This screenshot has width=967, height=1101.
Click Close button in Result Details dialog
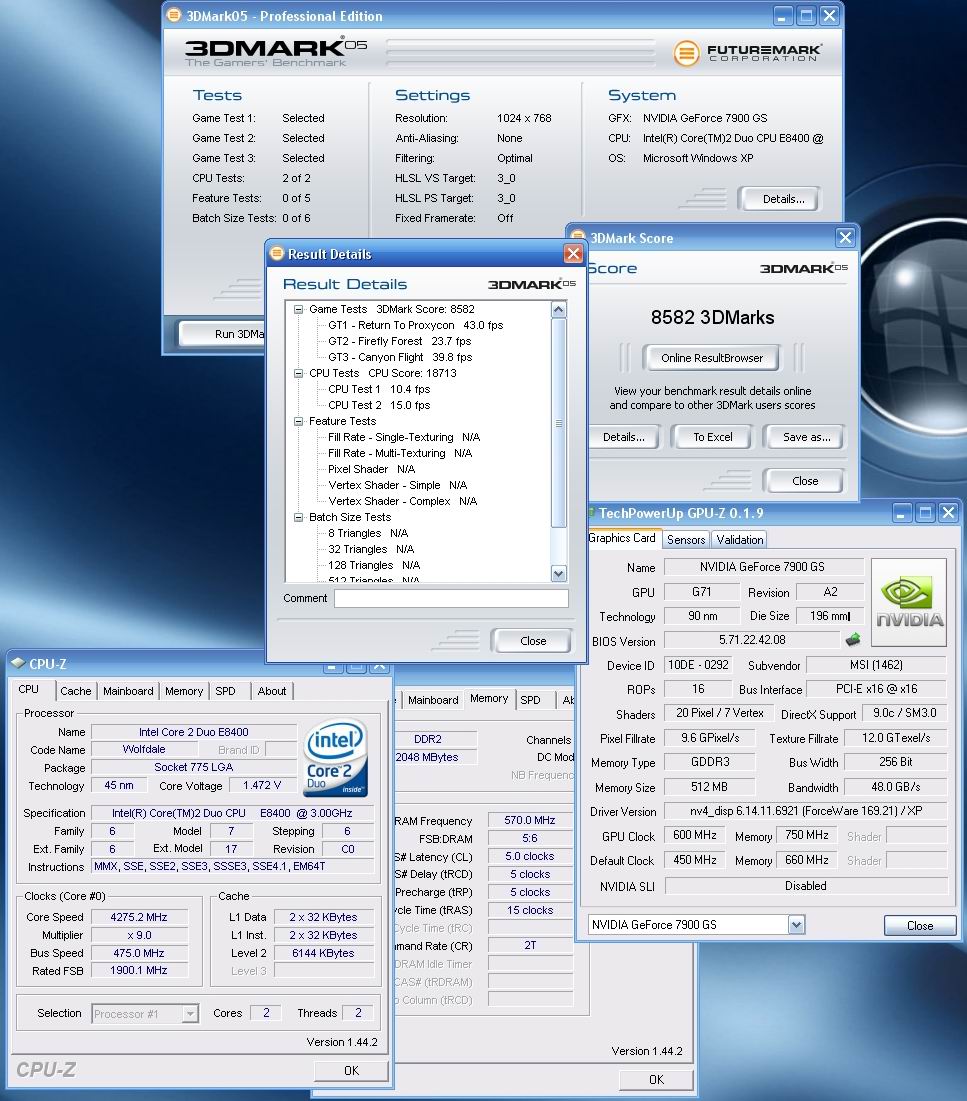[x=533, y=640]
